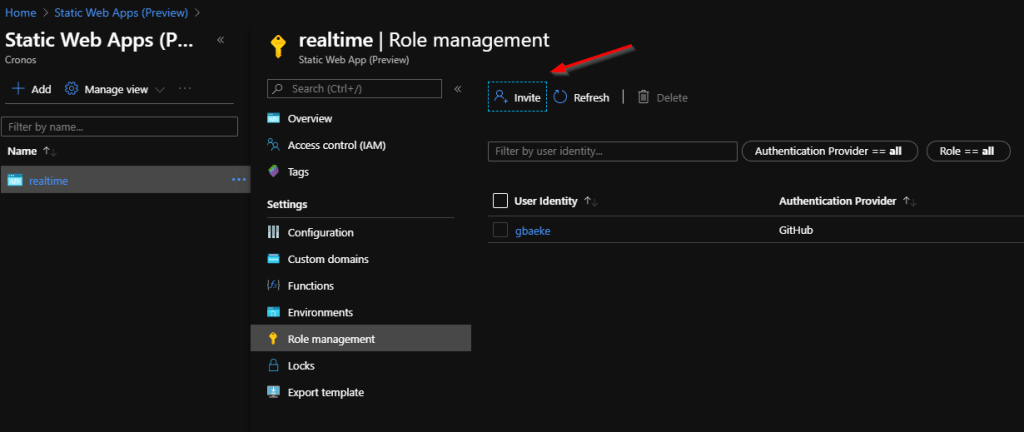Open the Configuration settings icon
Image resolution: width=1024 pixels, height=432 pixels.
[274, 233]
